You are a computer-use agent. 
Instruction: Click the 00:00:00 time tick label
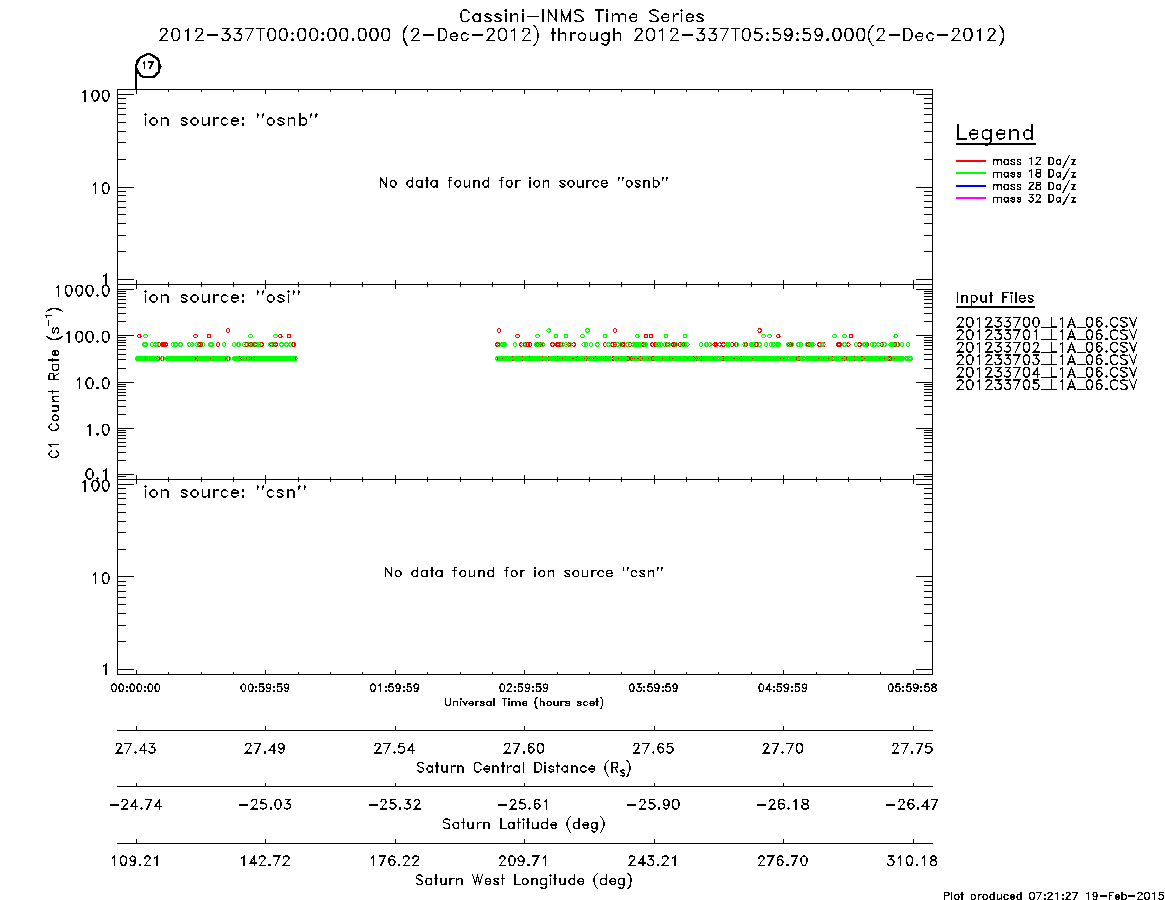135,688
